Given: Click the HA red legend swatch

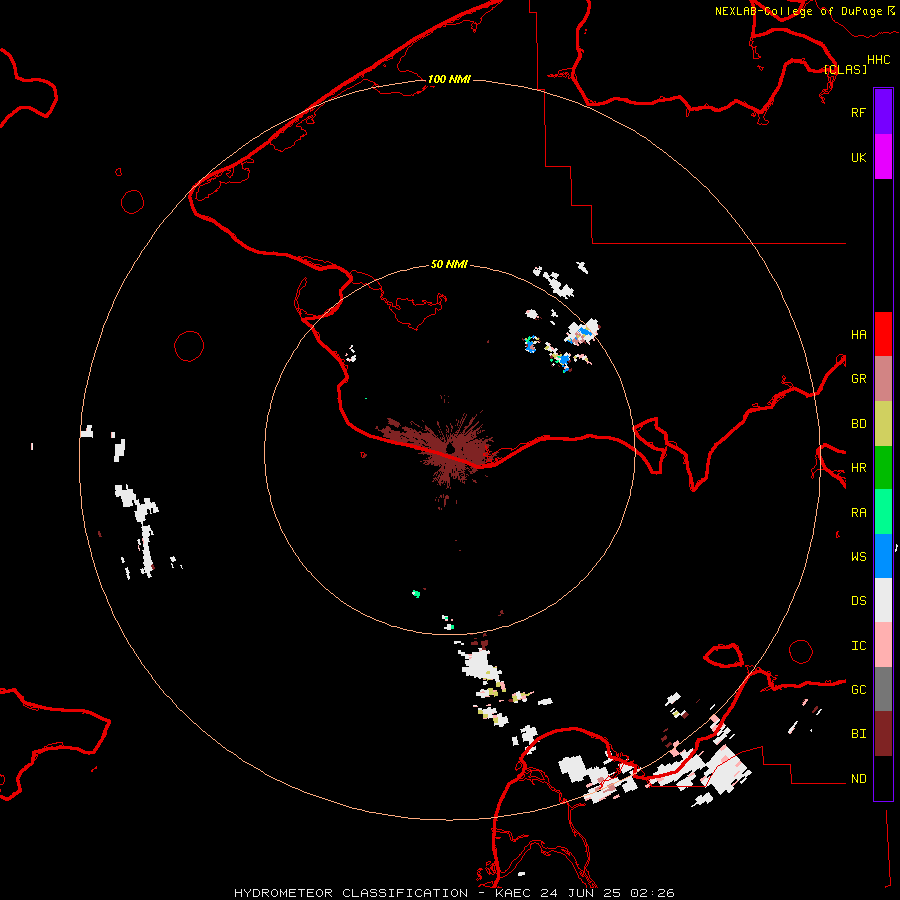Looking at the screenshot, I should click(x=883, y=334).
